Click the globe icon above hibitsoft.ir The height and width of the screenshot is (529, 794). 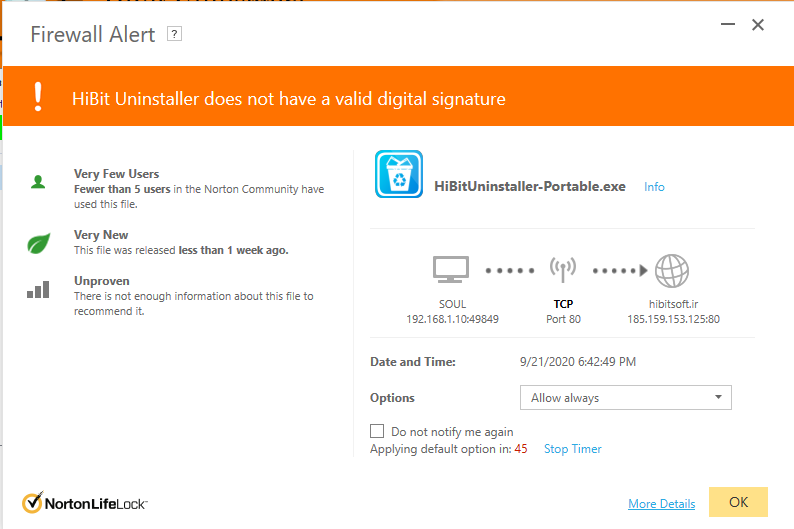click(x=673, y=270)
